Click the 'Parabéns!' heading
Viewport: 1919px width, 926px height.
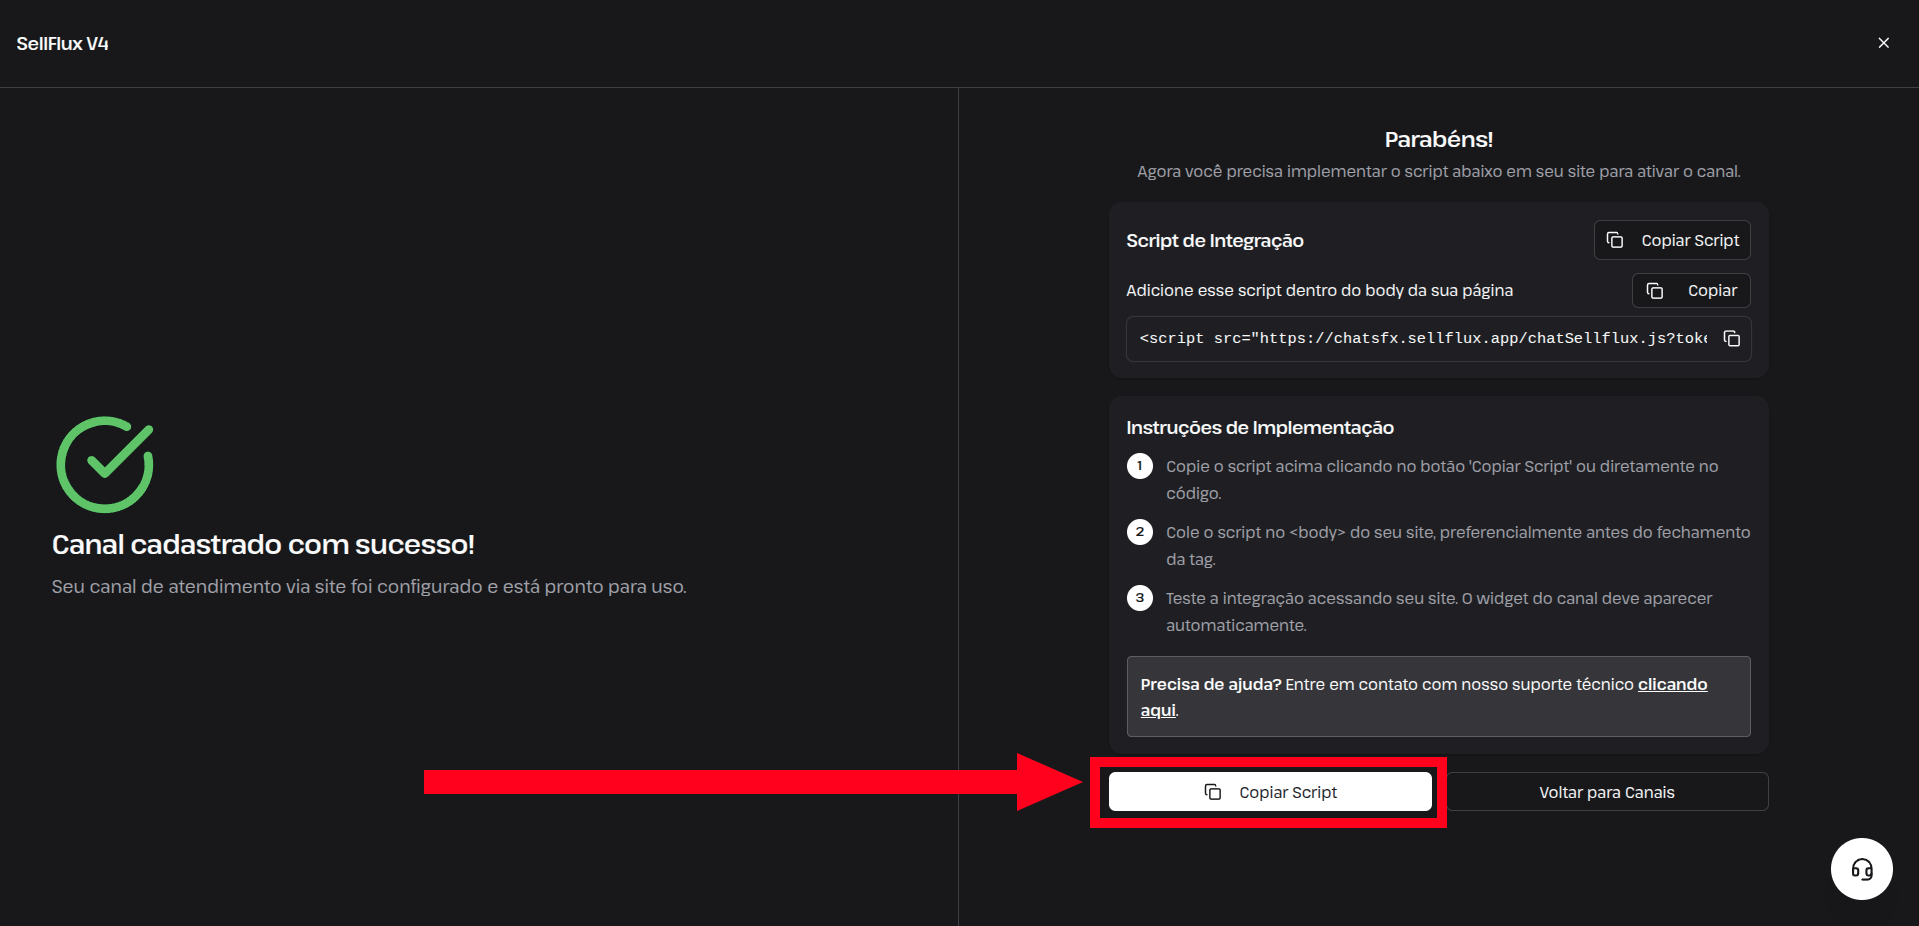(1439, 140)
